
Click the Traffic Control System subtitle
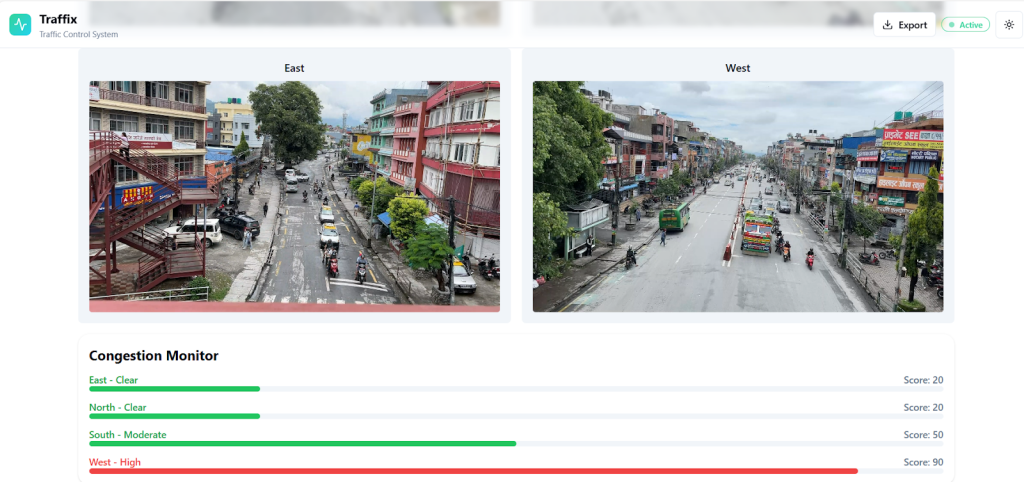pos(78,35)
